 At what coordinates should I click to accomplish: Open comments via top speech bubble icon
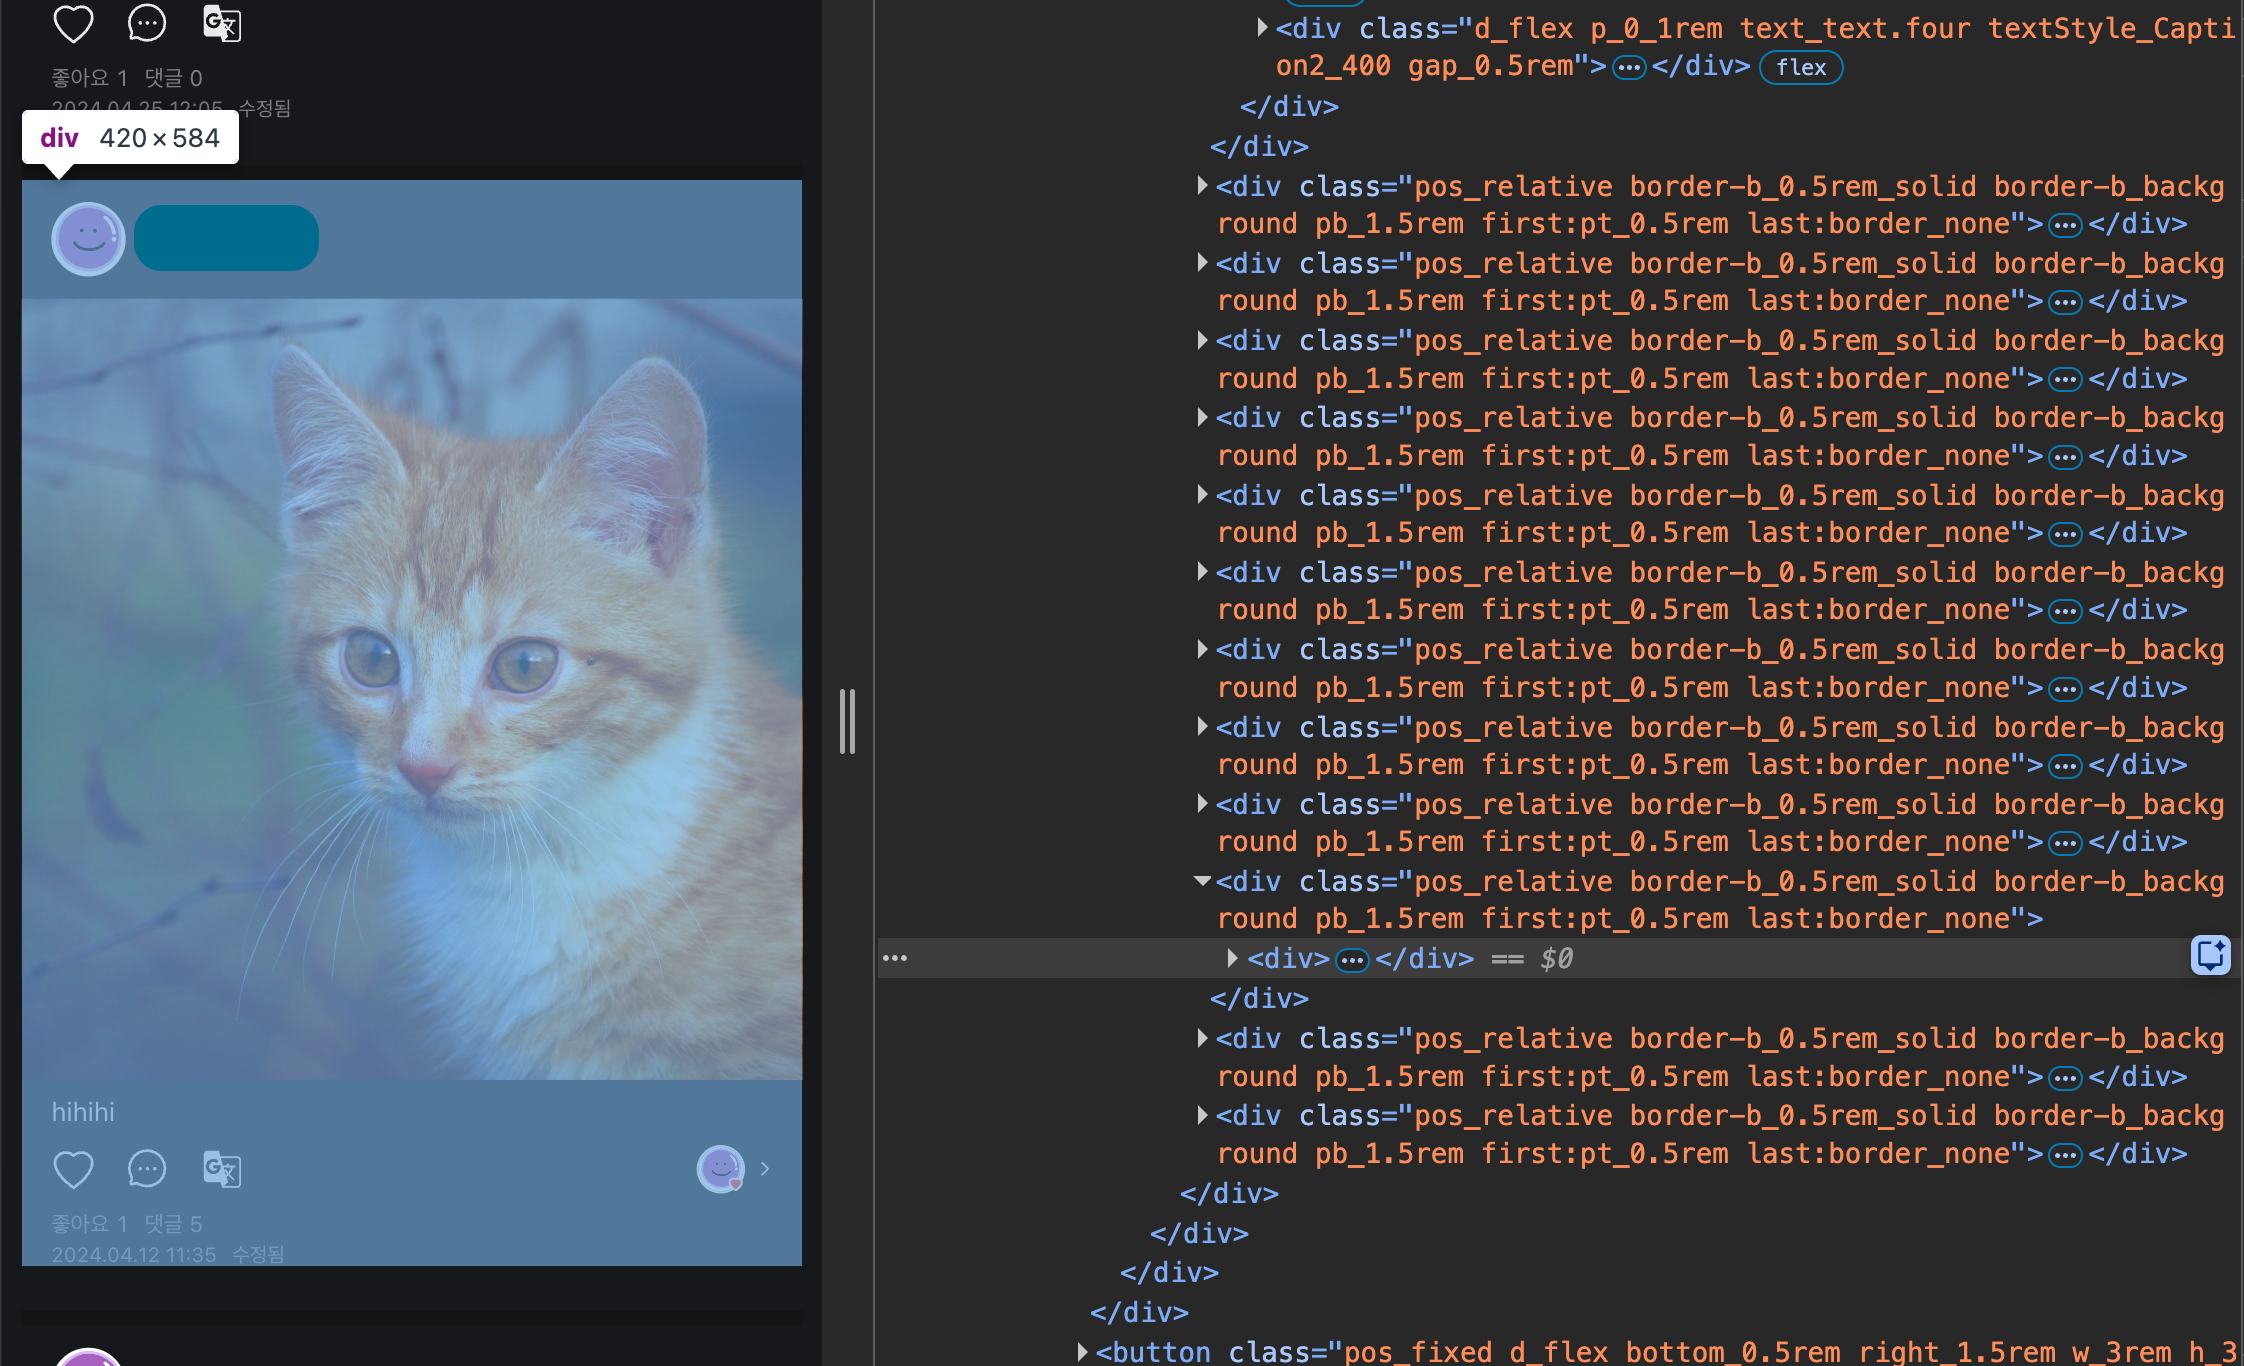click(x=147, y=24)
